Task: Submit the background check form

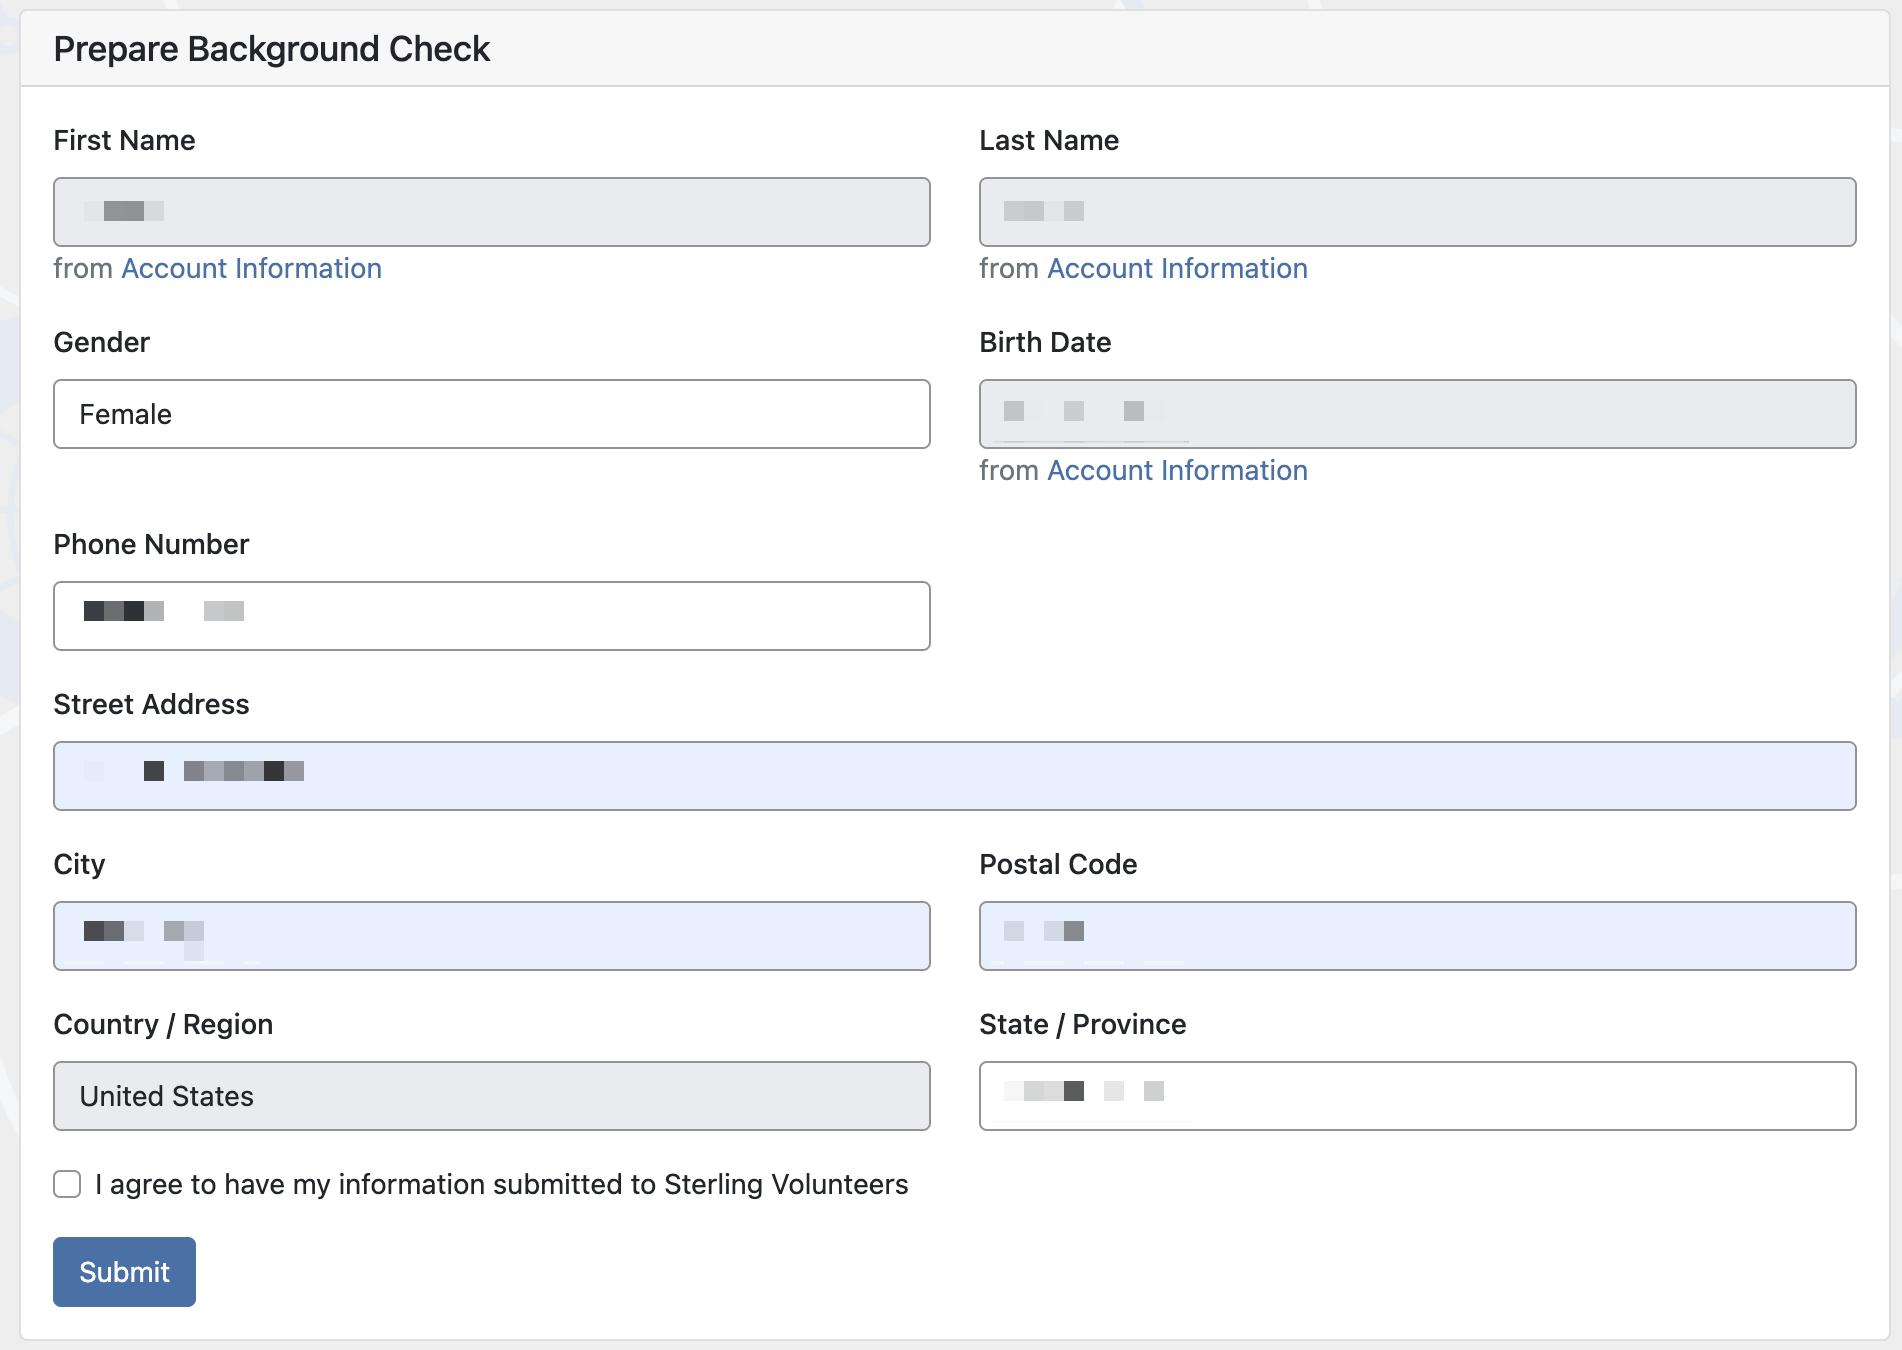Action: pyautogui.click(x=124, y=1272)
